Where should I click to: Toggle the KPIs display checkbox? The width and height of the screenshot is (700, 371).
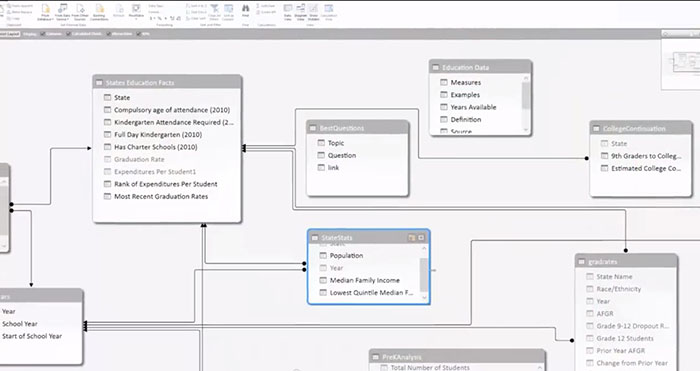click(139, 34)
